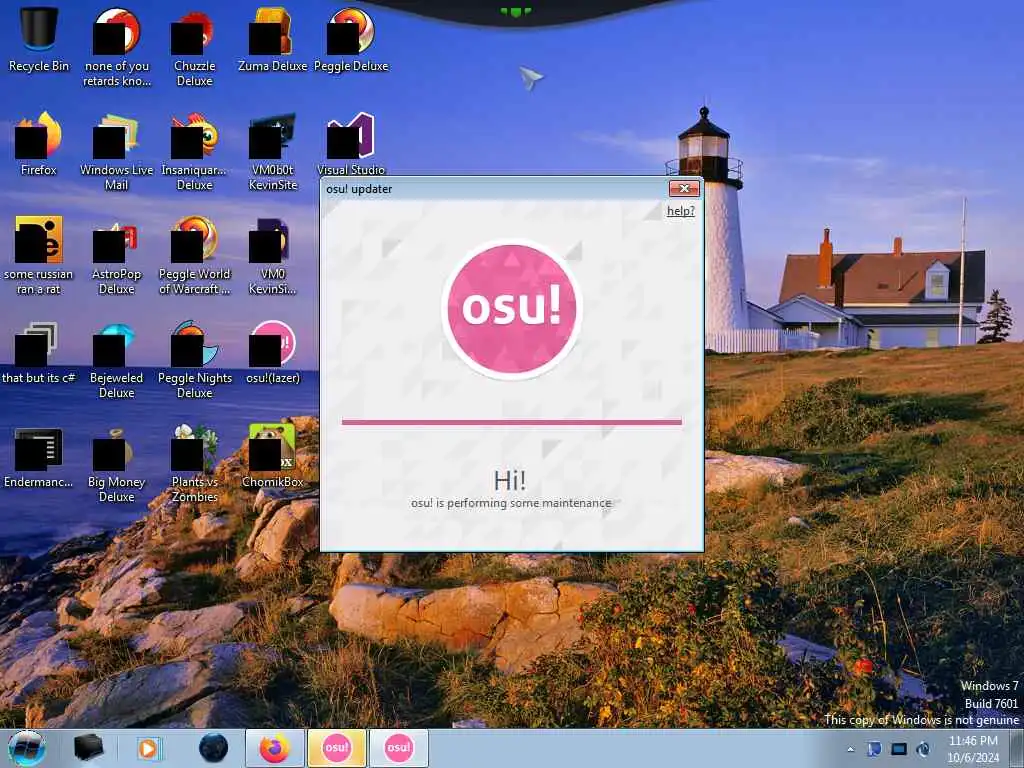Select the VM0b0t KevinSite desktop icon
The height and width of the screenshot is (768, 1024).
coord(272,152)
